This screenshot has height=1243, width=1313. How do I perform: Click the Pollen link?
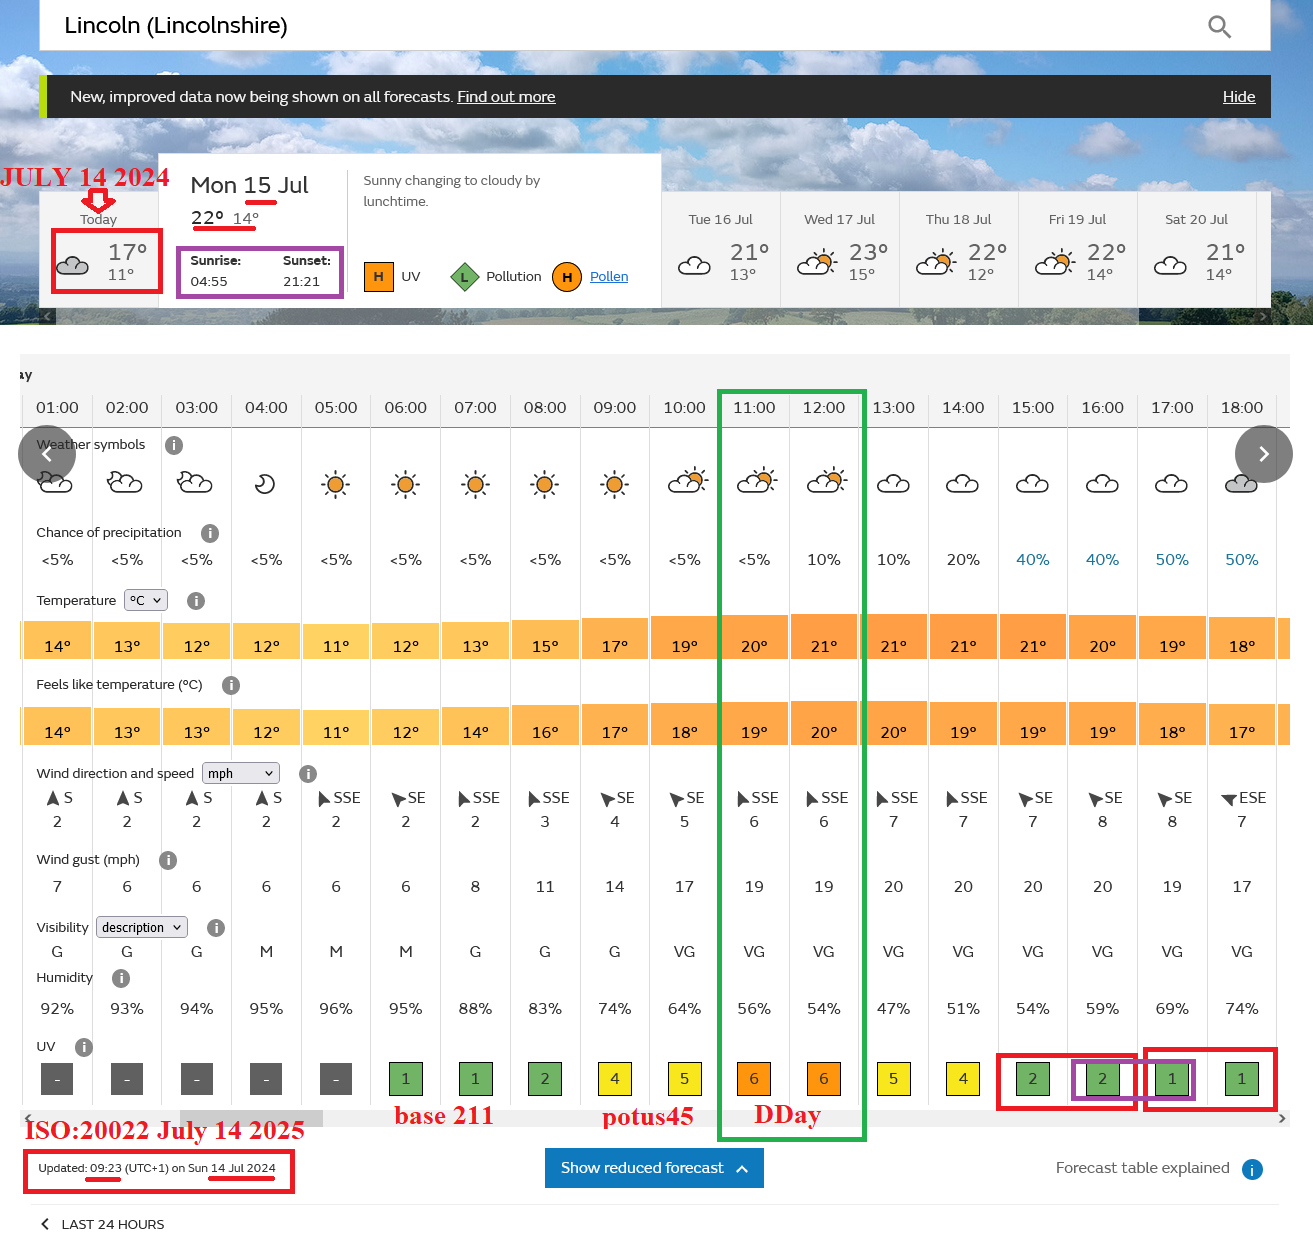tap(609, 277)
